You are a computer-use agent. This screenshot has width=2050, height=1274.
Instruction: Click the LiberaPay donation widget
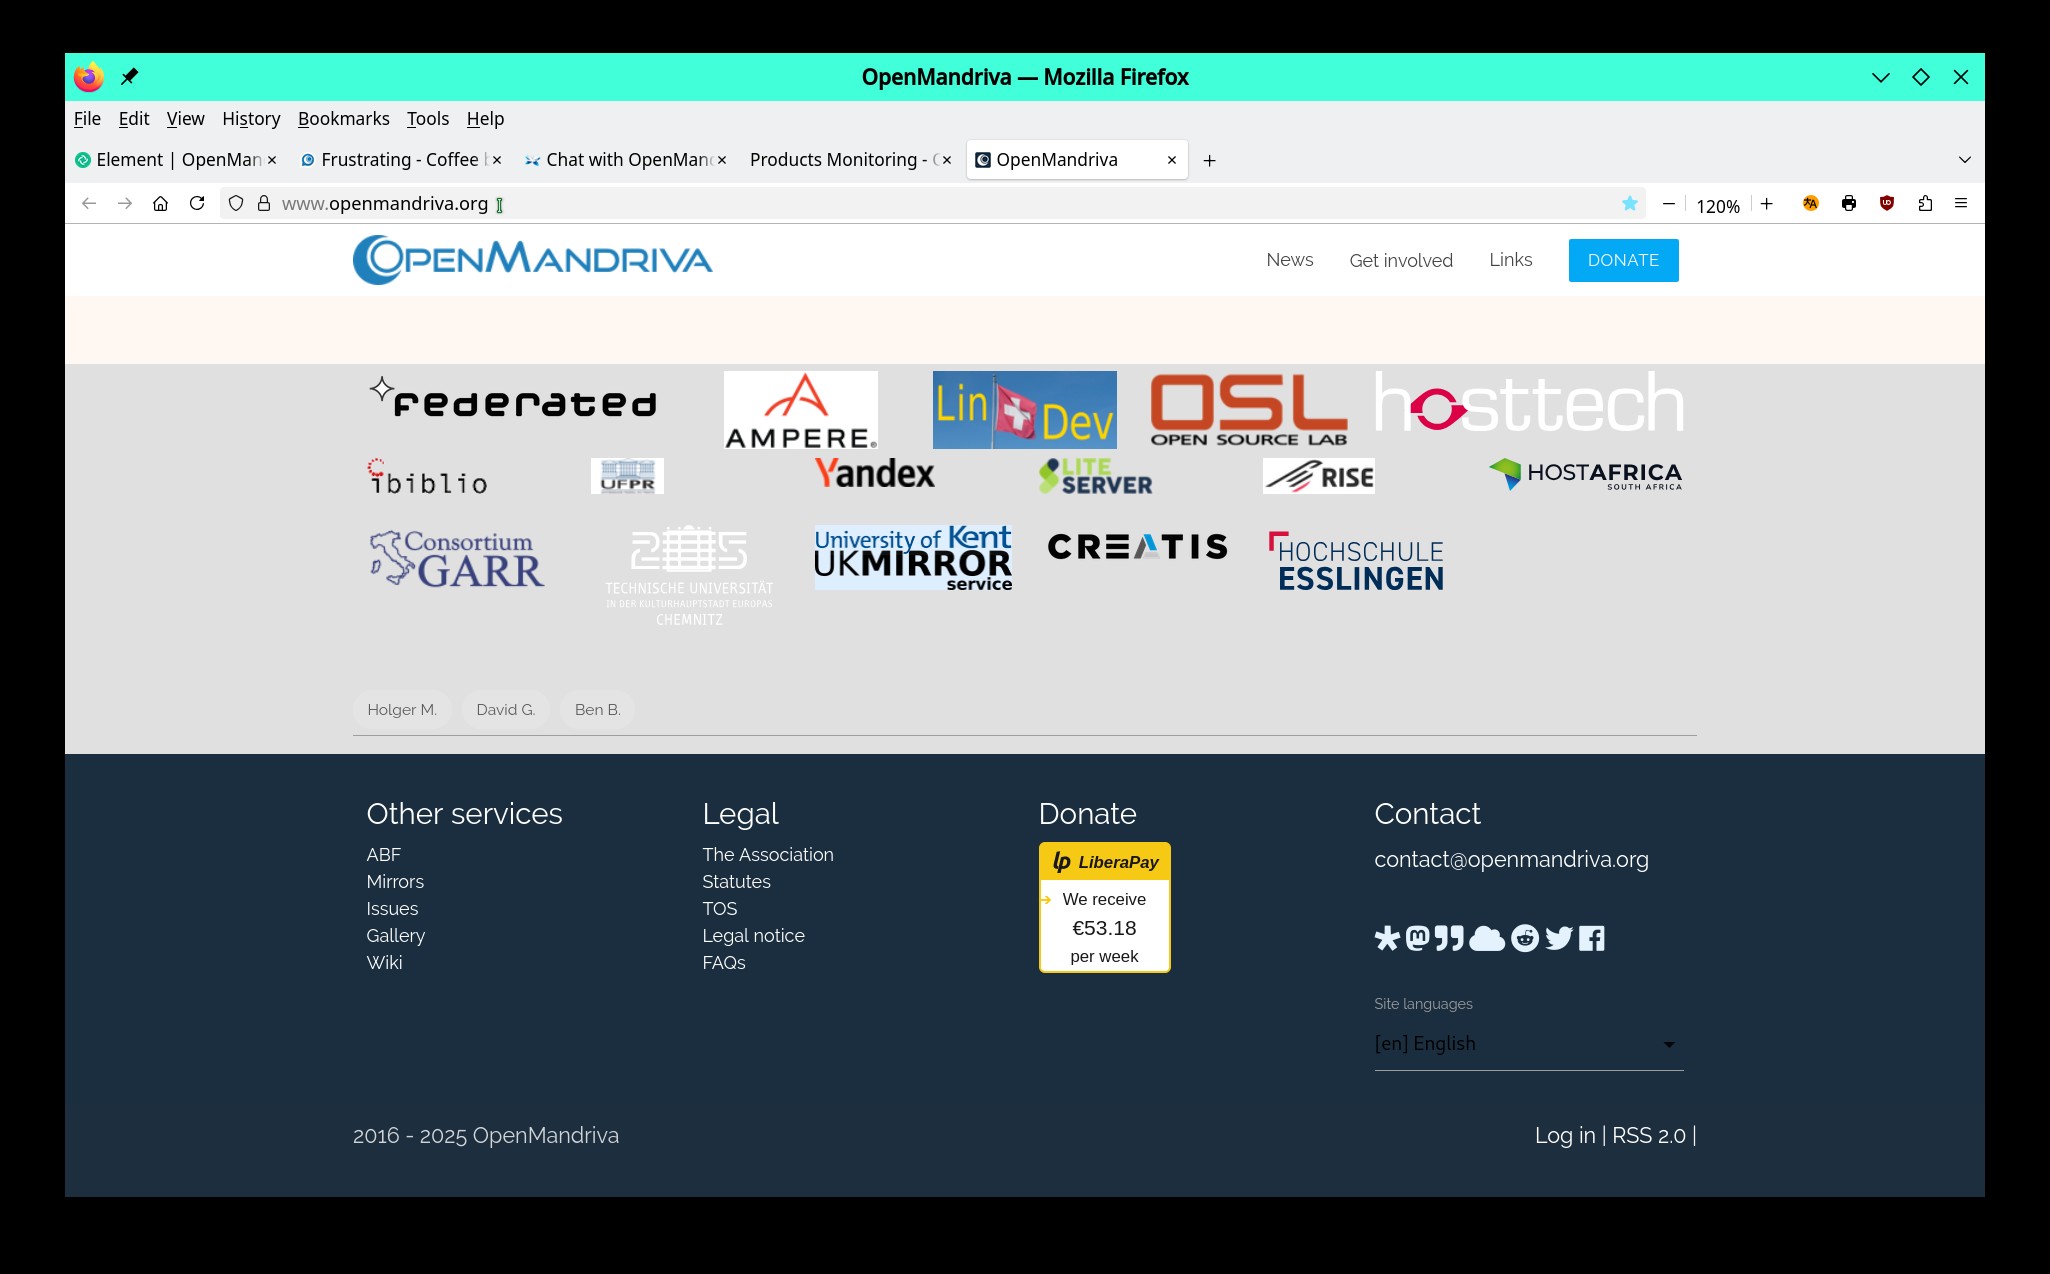(1104, 907)
